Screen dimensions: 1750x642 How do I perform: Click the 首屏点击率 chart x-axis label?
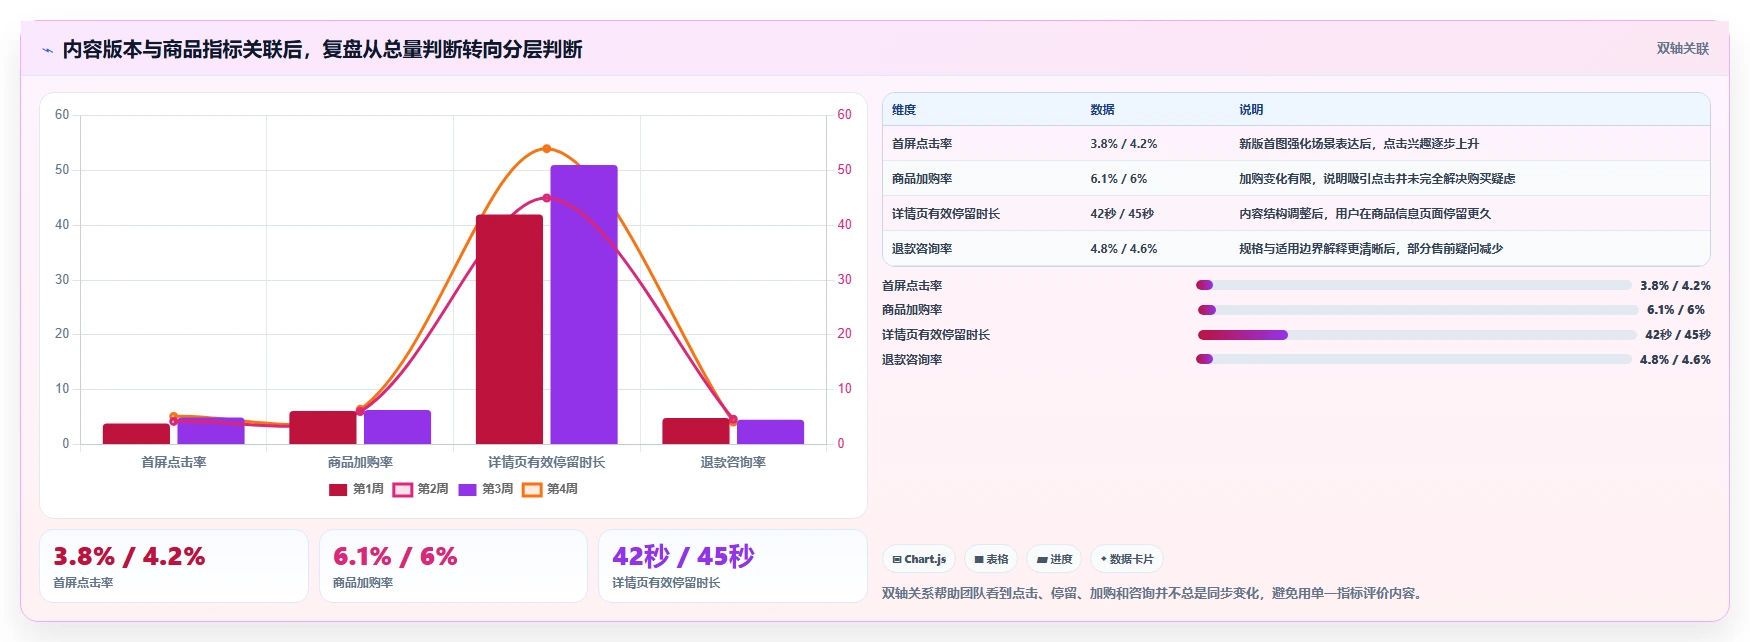[174, 462]
